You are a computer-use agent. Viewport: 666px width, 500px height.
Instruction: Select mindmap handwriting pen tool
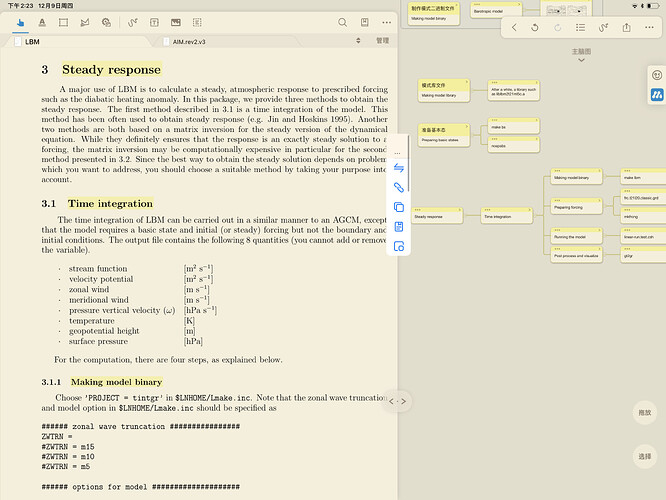click(603, 28)
